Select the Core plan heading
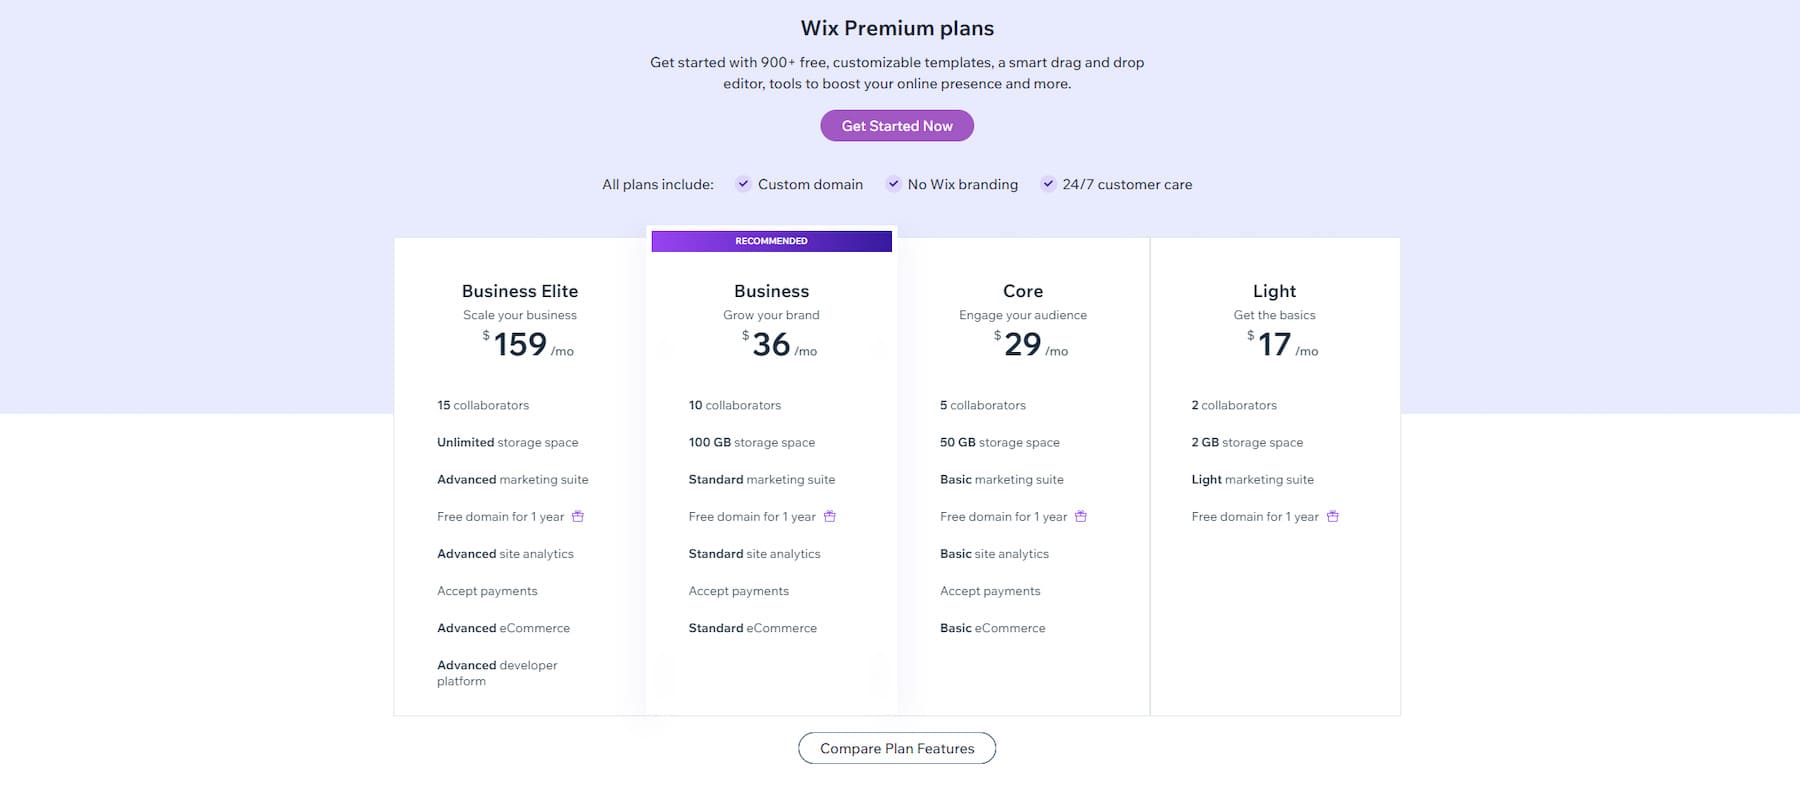Image resolution: width=1800 pixels, height=787 pixels. [1022, 291]
